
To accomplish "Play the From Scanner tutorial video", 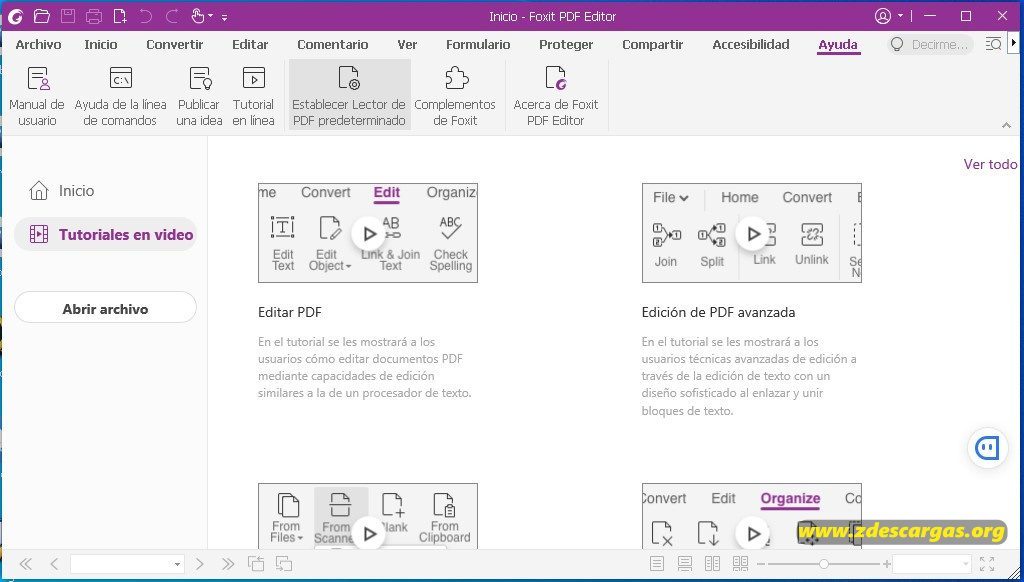I will click(368, 533).
